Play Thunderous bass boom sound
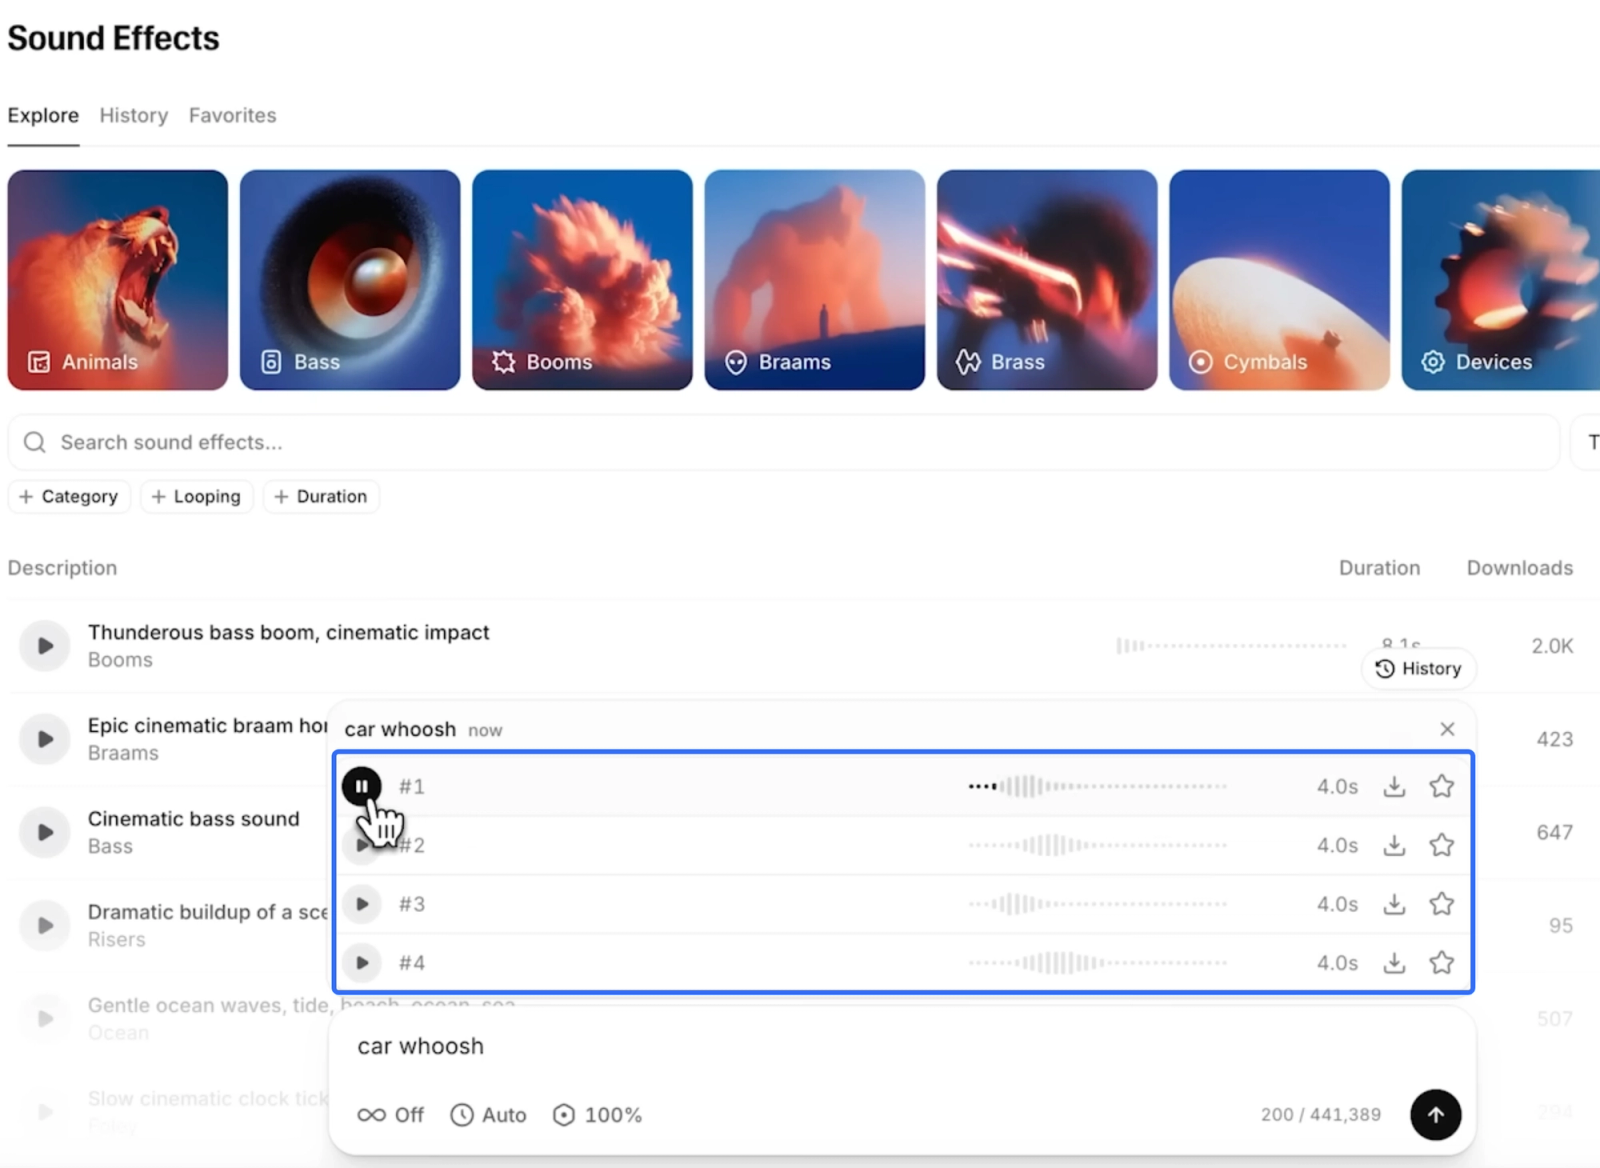The width and height of the screenshot is (1600, 1168). click(x=45, y=646)
